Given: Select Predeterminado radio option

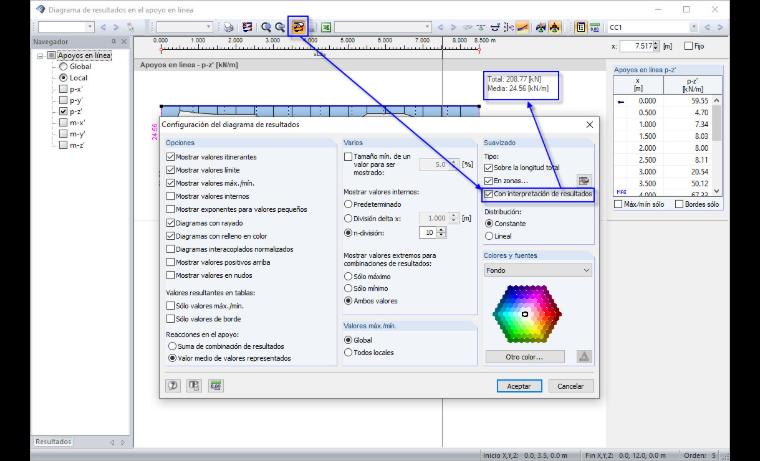Looking at the screenshot, I should [348, 205].
